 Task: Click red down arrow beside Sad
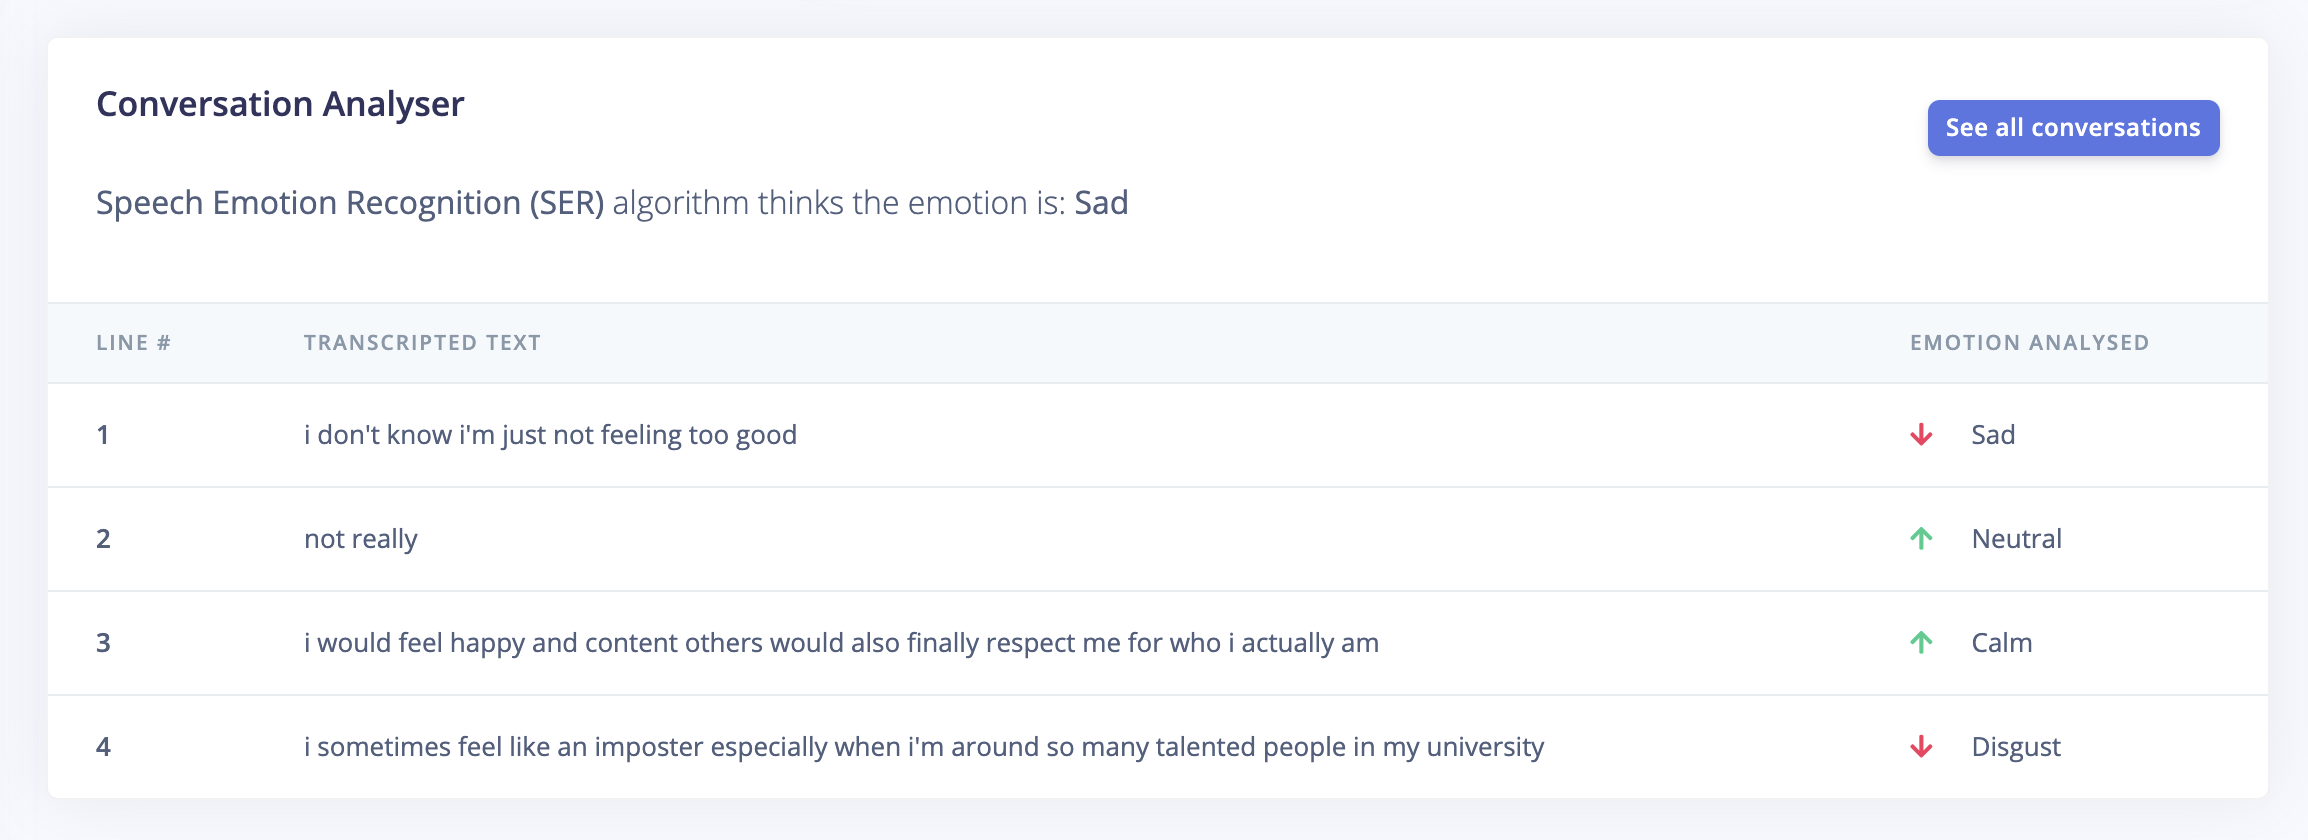(x=1921, y=435)
